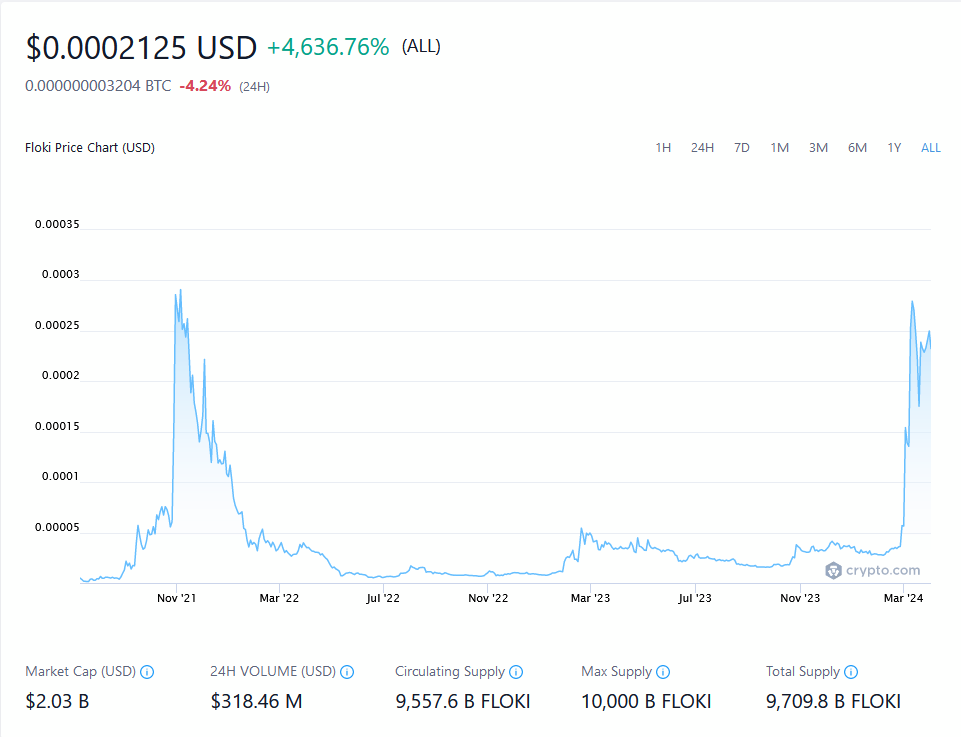Click the Mar '24 price peak on chart
The height and width of the screenshot is (737, 961).
point(912,302)
